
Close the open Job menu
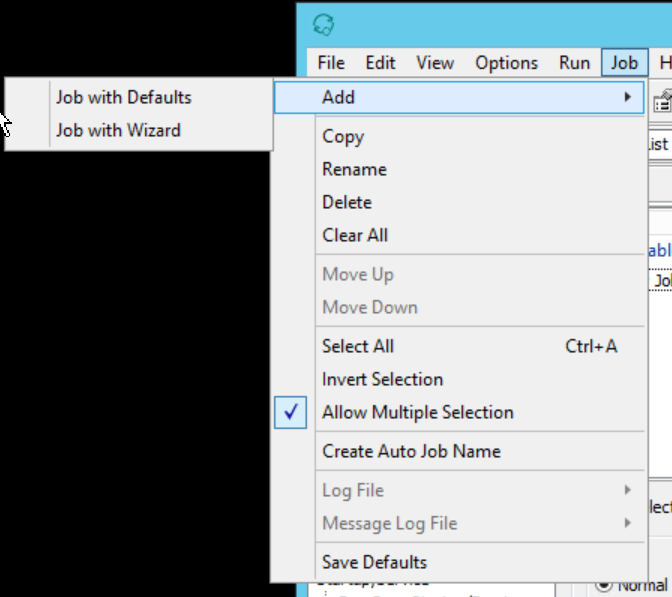(624, 63)
